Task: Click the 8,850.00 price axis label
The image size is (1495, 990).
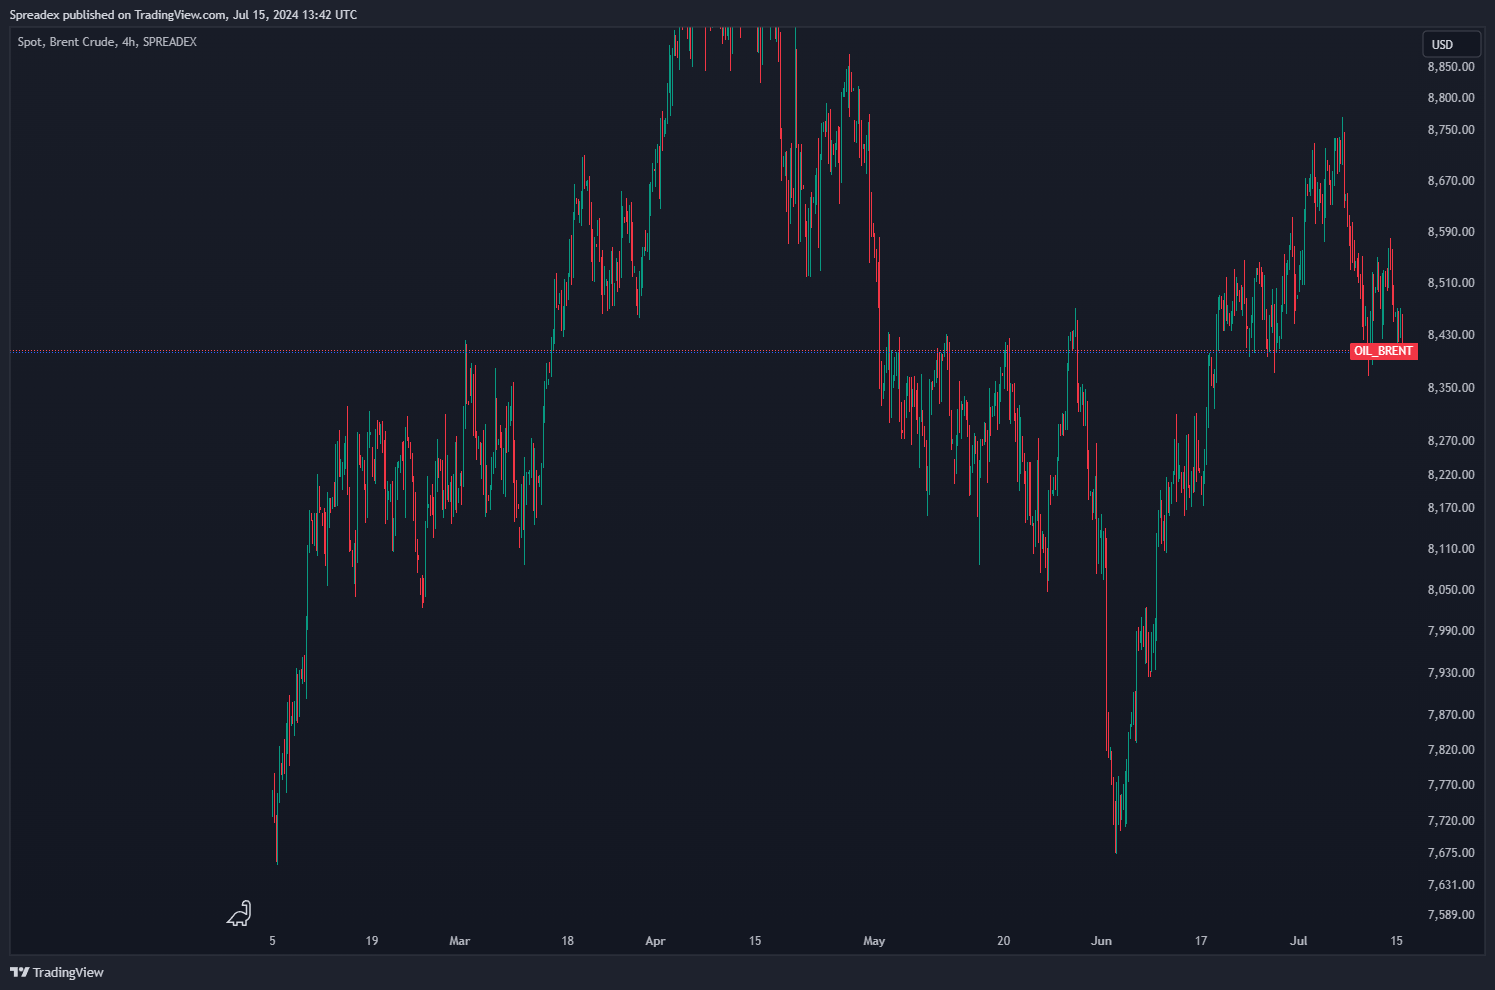Action: tap(1451, 67)
